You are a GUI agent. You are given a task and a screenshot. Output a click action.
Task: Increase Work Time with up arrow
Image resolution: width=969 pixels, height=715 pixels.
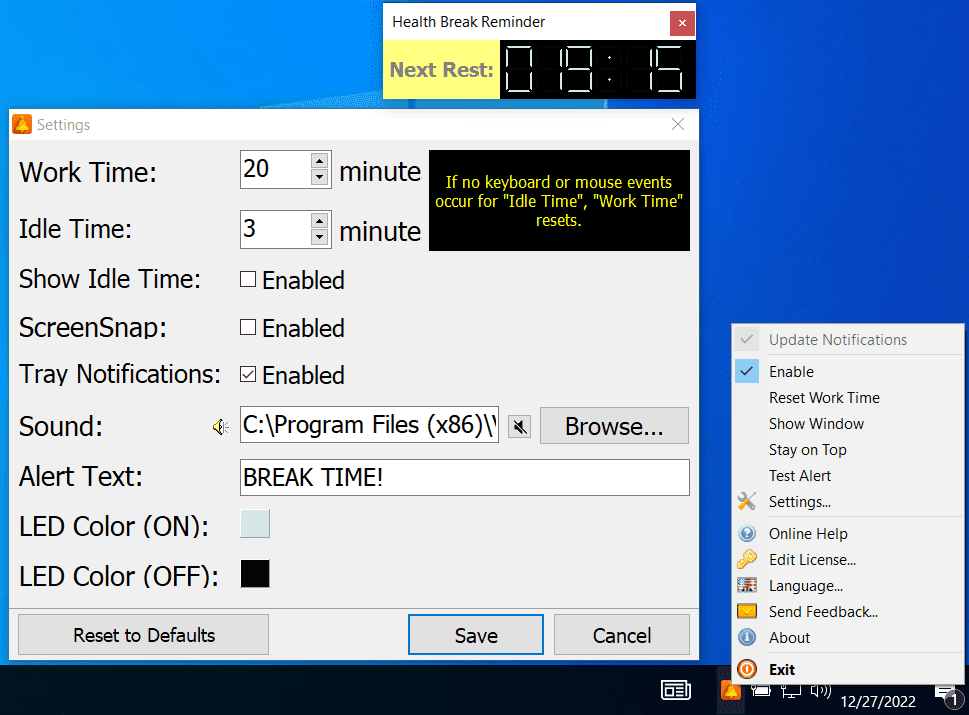pos(319,161)
